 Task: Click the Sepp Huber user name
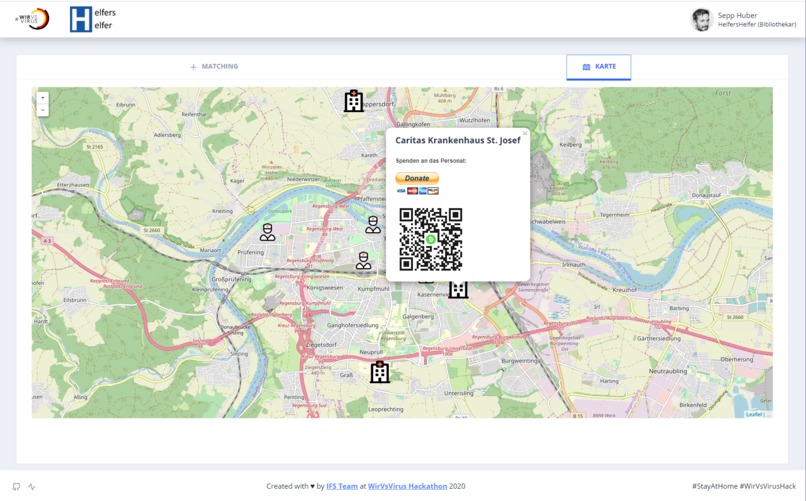click(x=737, y=15)
